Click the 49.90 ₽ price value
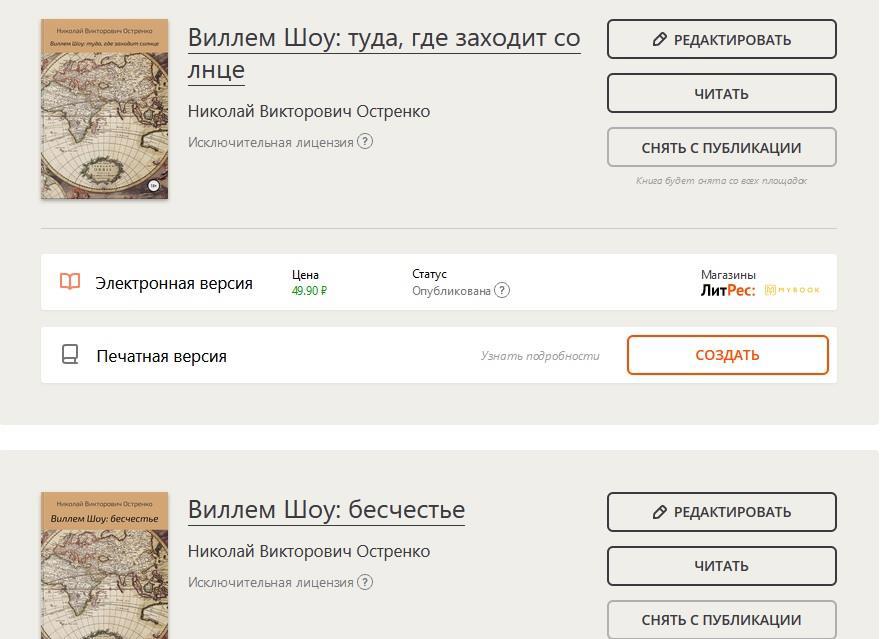 pyautogui.click(x=309, y=290)
